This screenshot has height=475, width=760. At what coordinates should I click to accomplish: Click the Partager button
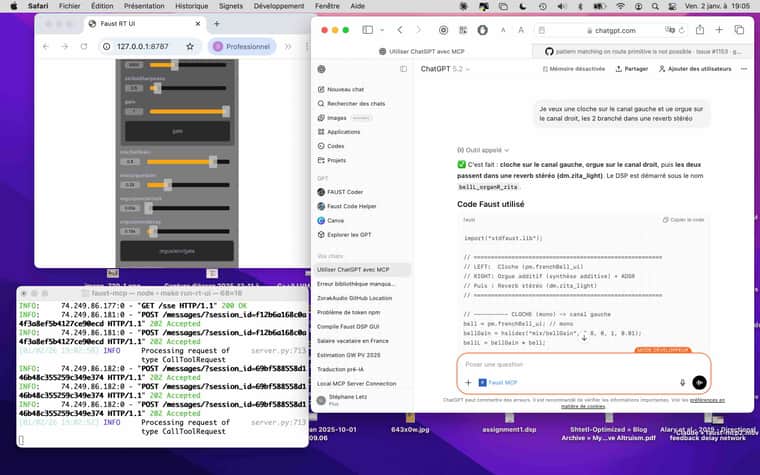coord(632,69)
